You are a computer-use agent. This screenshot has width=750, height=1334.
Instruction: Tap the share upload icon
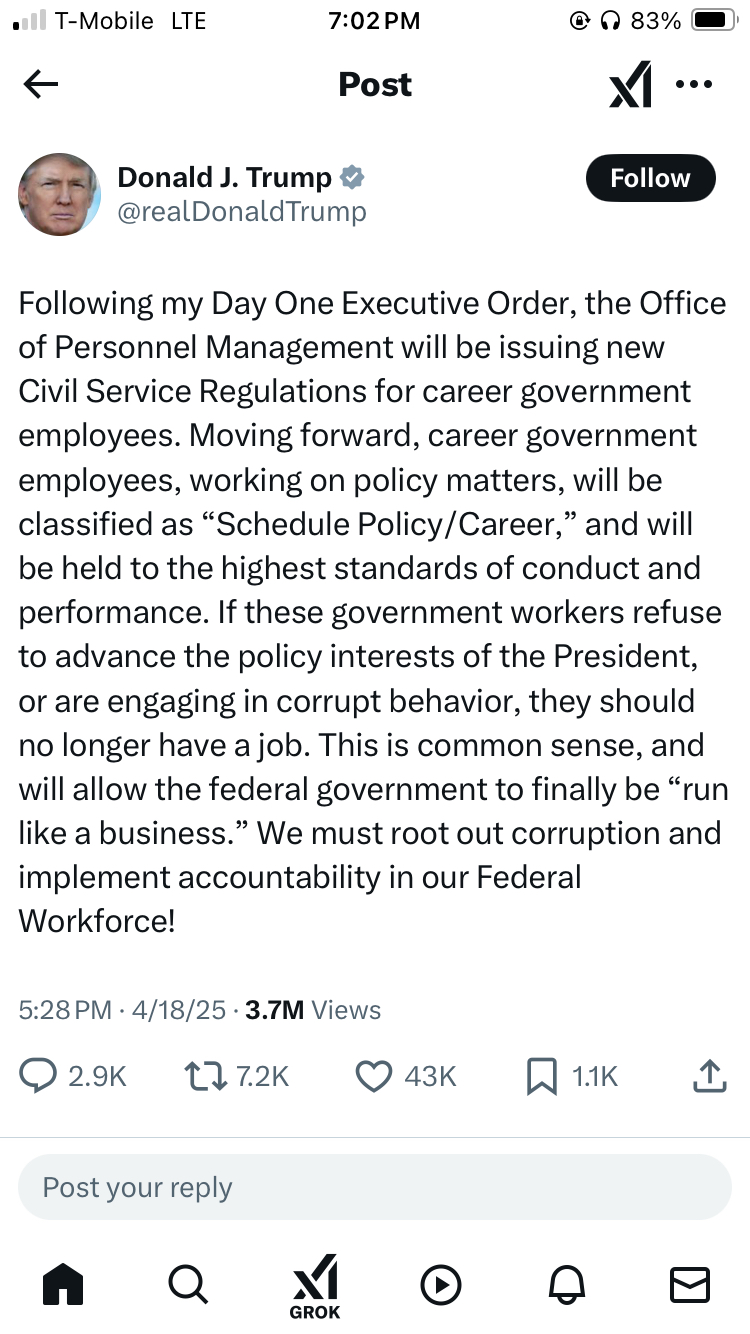pyautogui.click(x=709, y=1076)
